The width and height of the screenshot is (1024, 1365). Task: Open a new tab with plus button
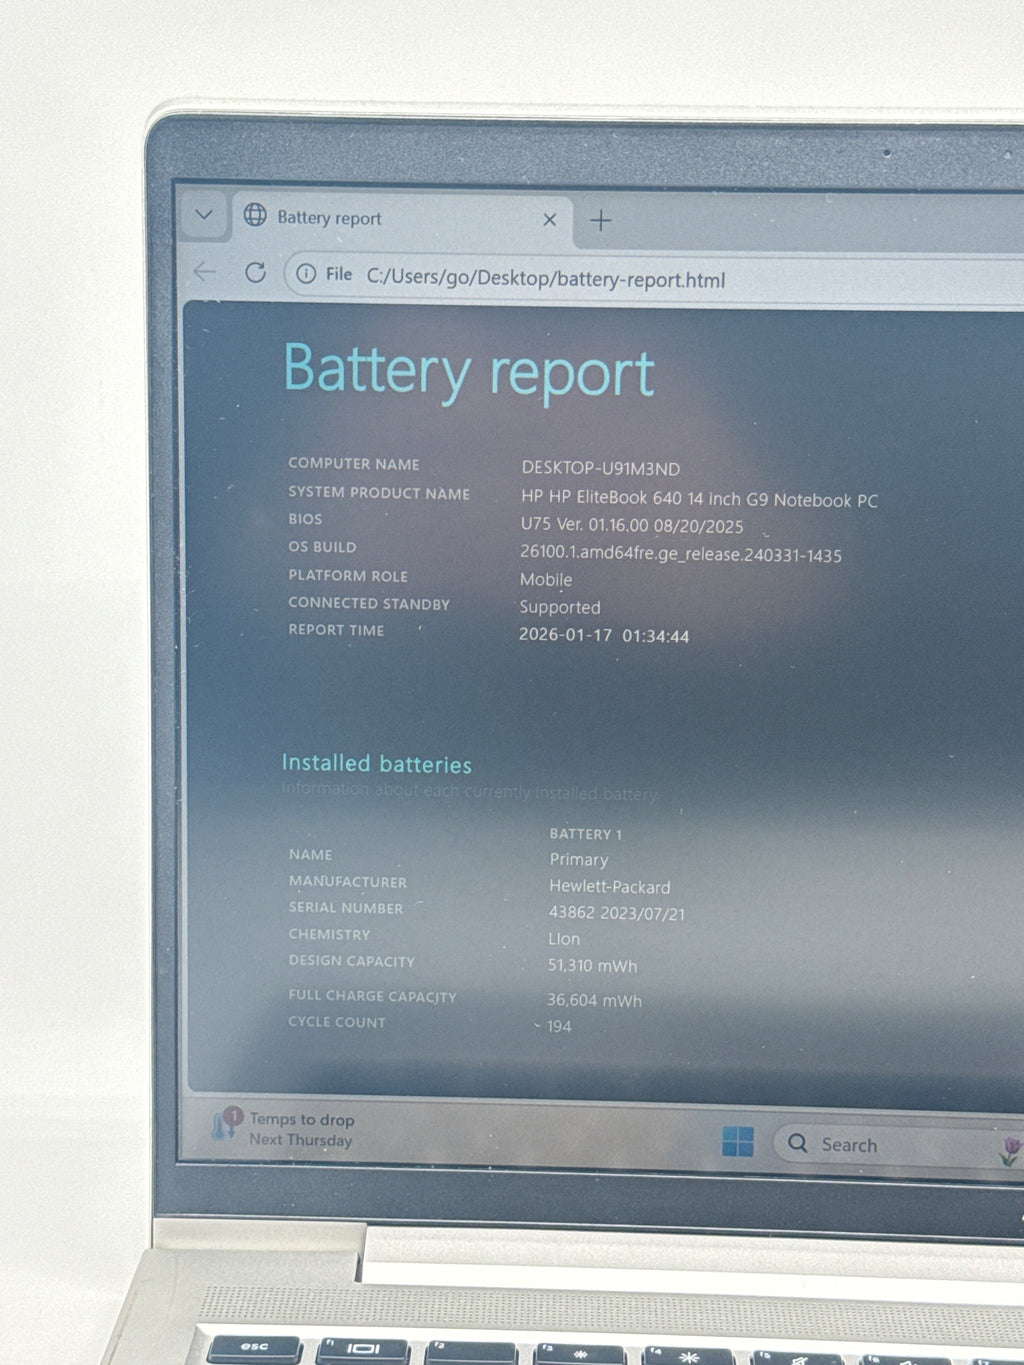coord(601,221)
